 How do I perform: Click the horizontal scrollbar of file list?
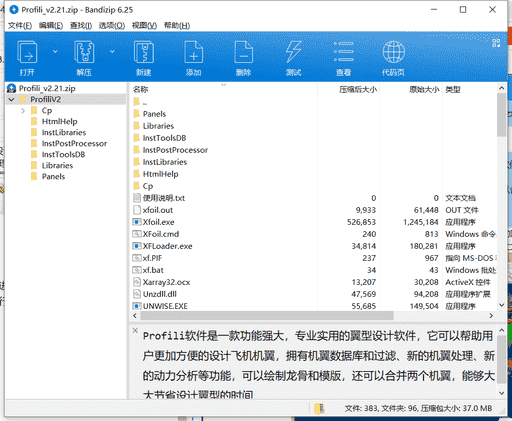[x=267, y=315]
